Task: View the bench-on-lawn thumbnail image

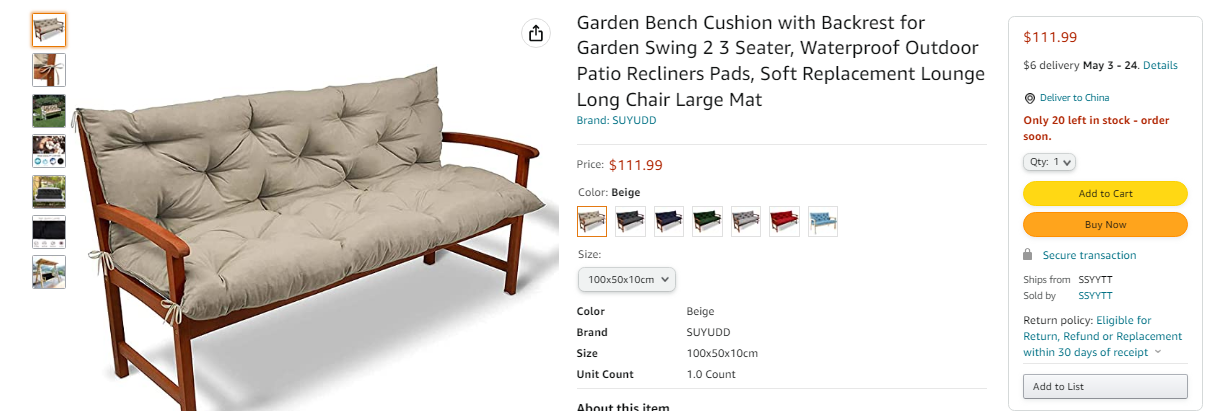Action: click(x=49, y=110)
